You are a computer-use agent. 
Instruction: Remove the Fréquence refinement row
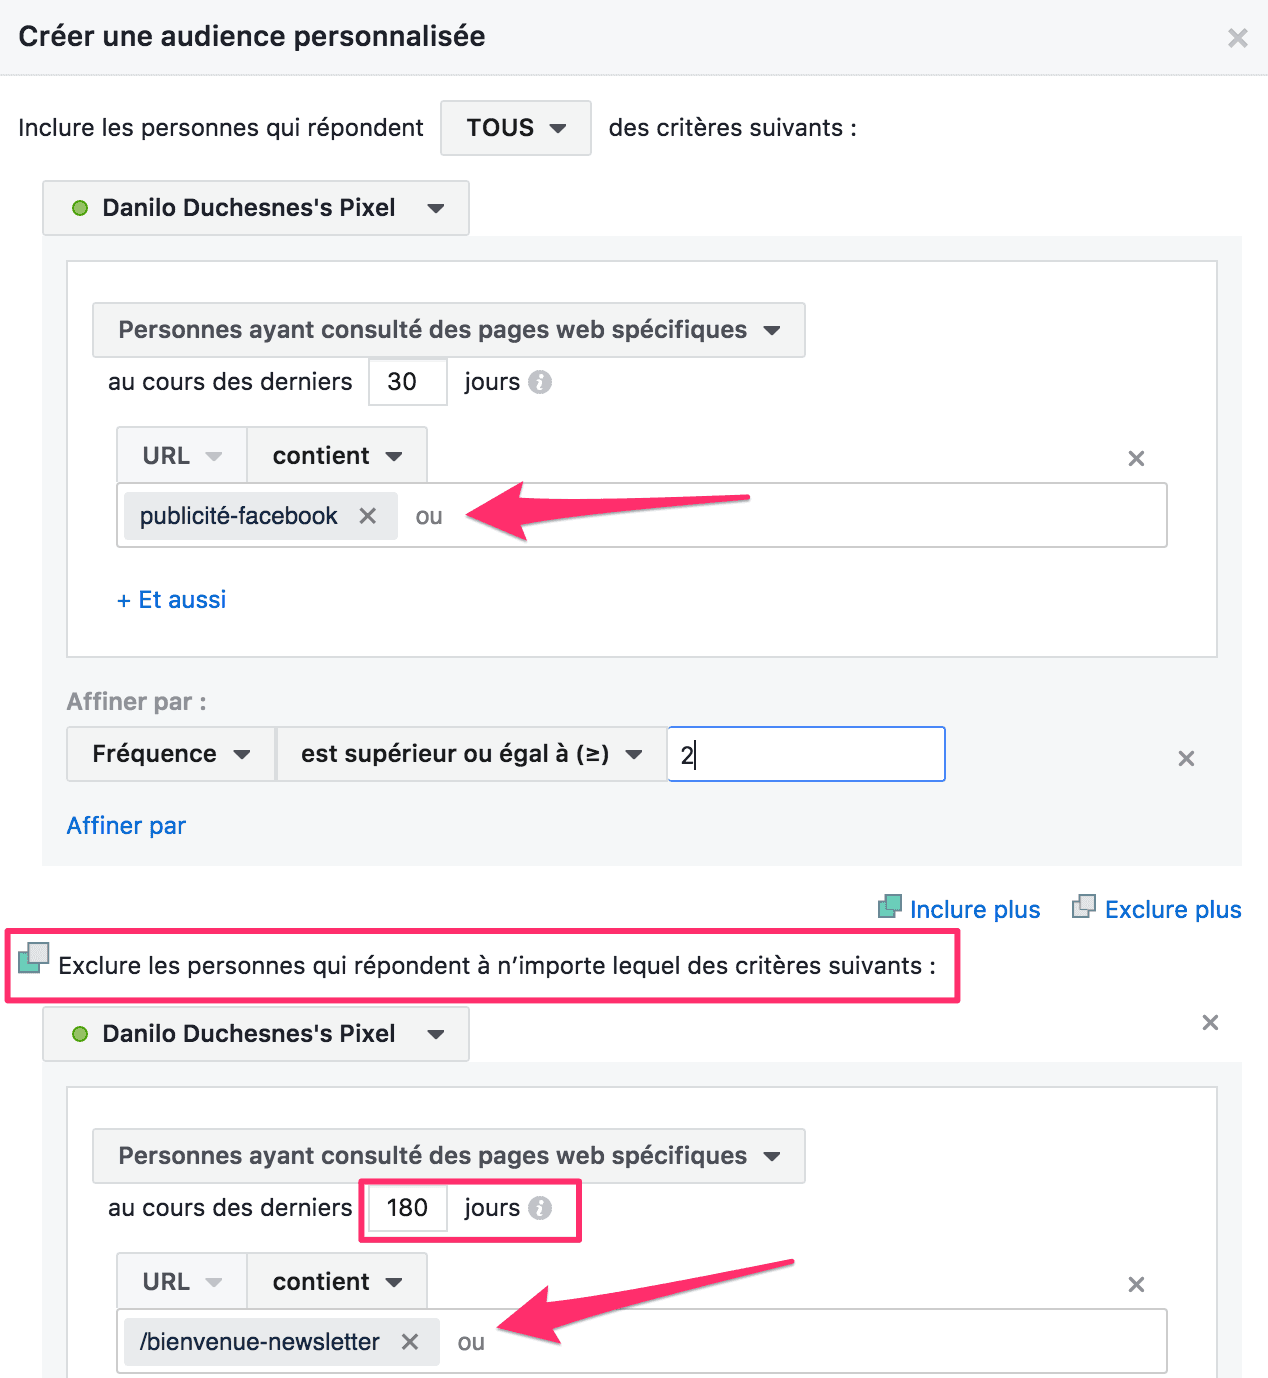click(1186, 759)
